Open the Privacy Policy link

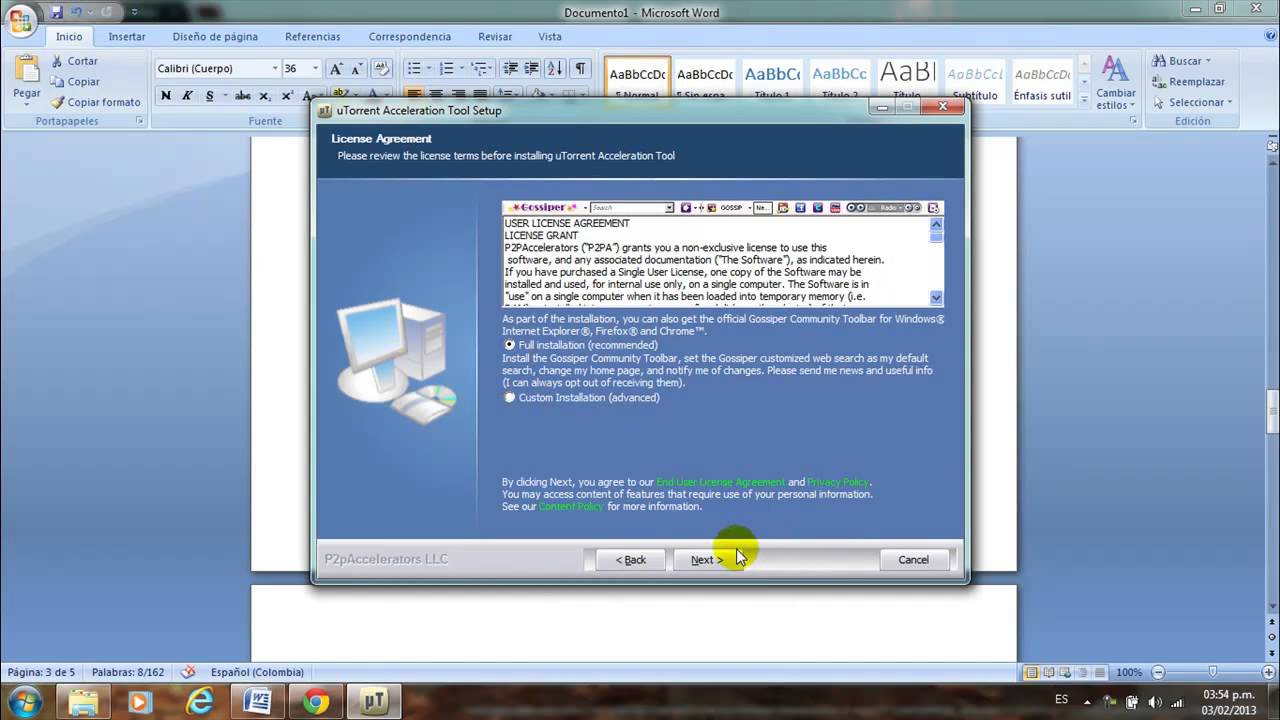coord(838,482)
